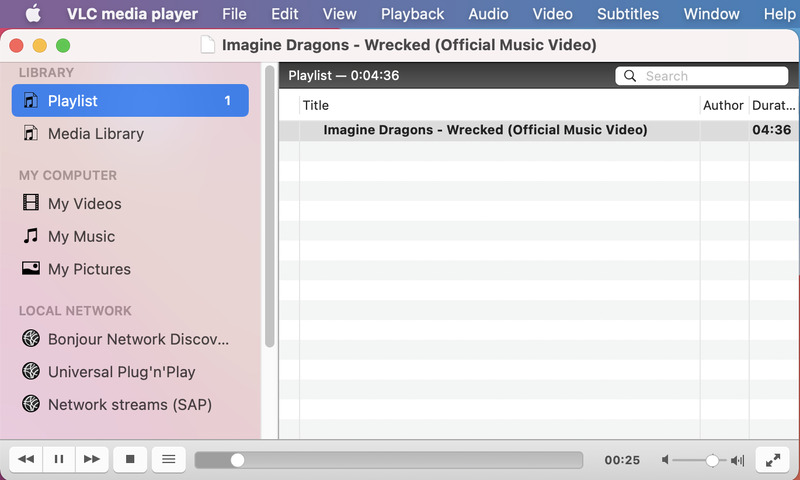Viewport: 800px width, 480px height.
Task: Pause playback with the pause button
Action: pos(59,459)
